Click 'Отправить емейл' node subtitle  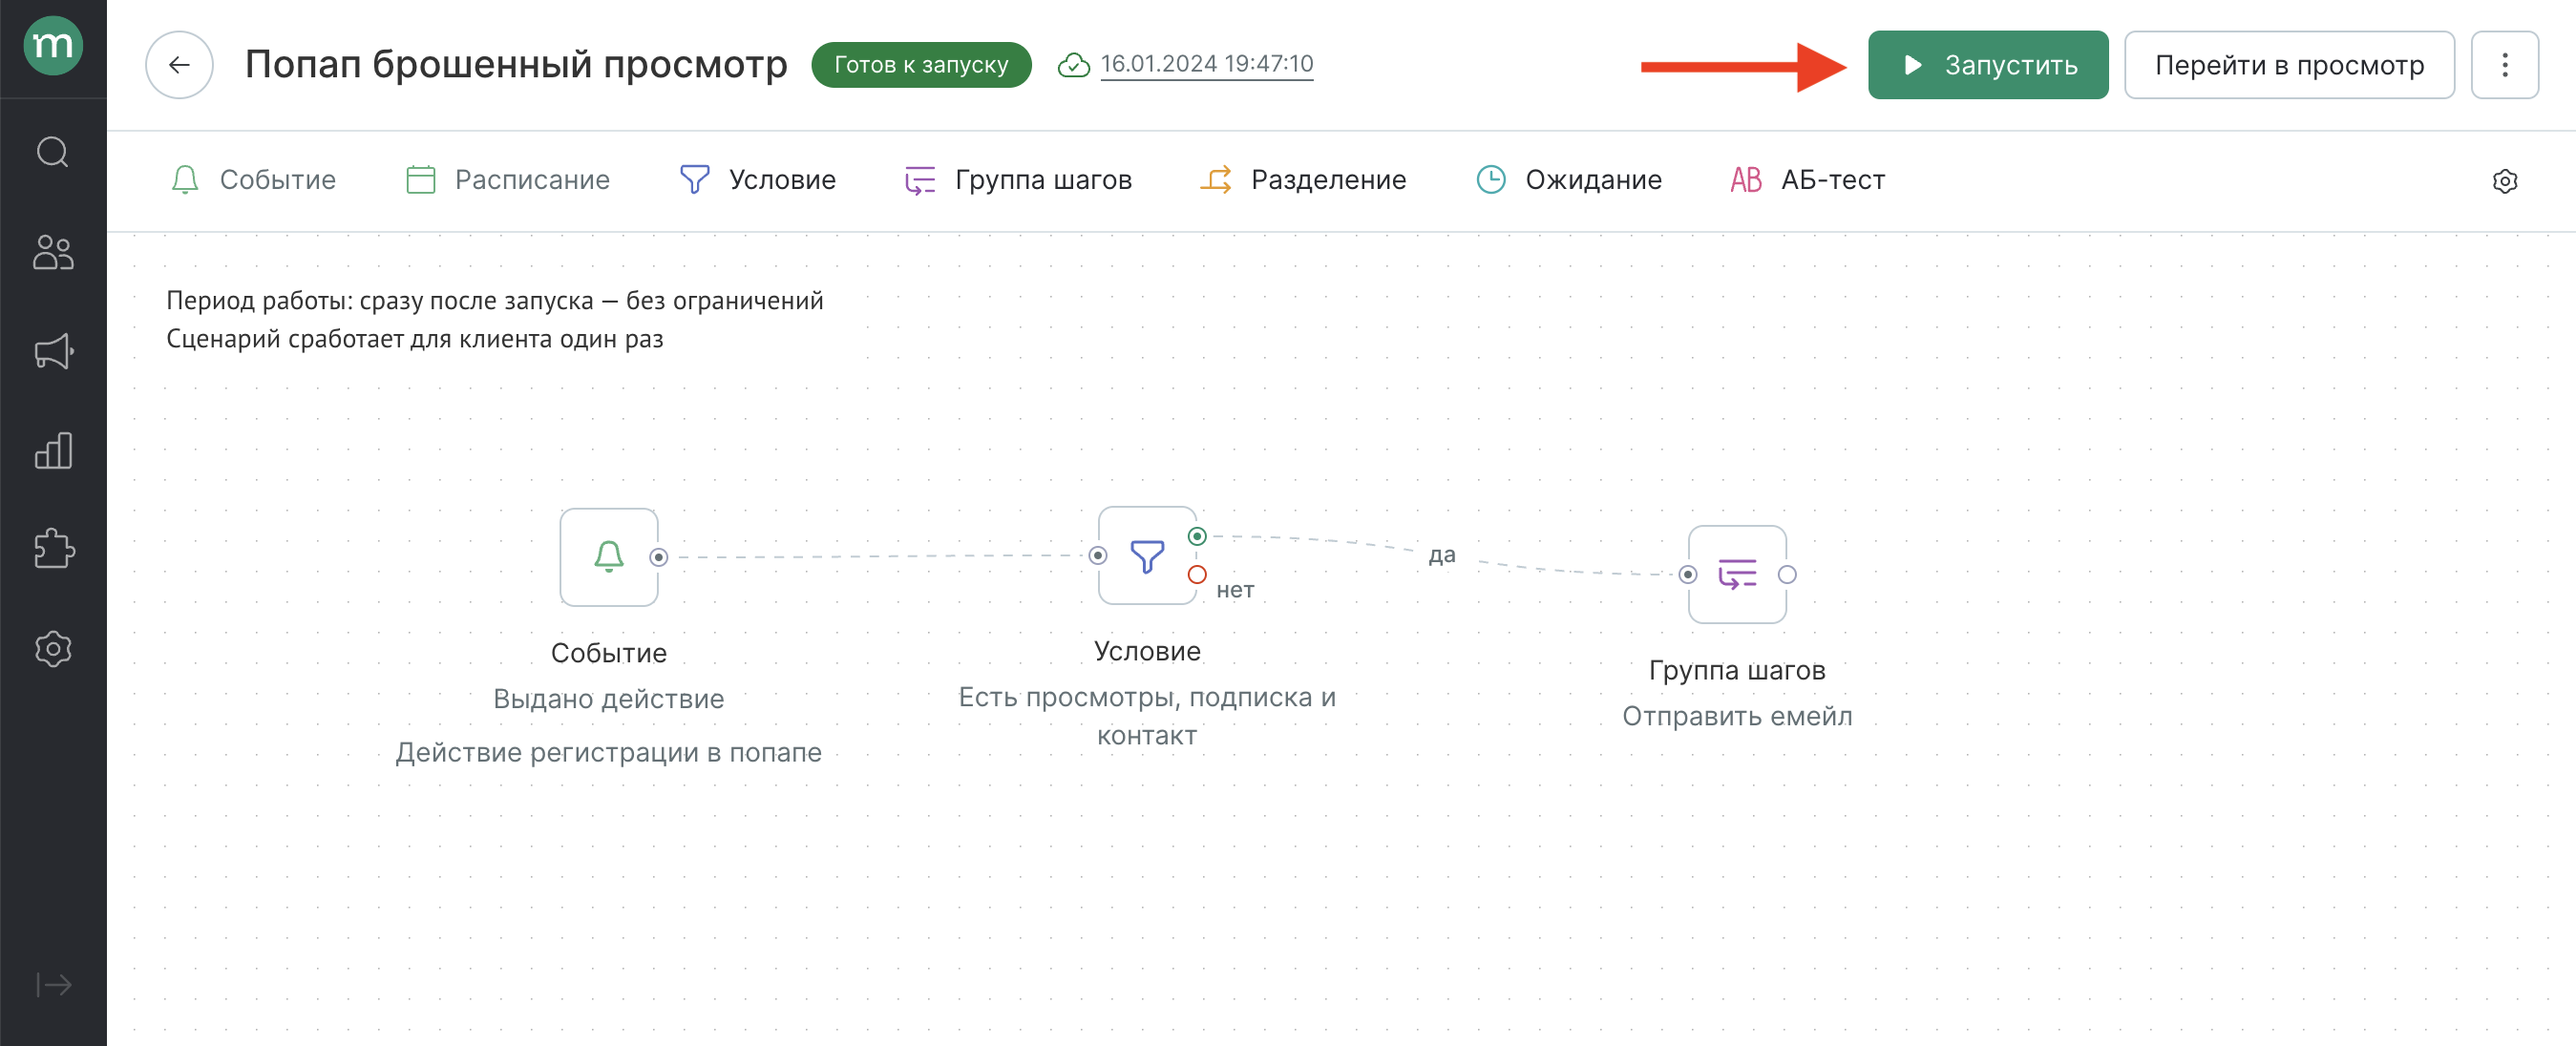[1736, 716]
